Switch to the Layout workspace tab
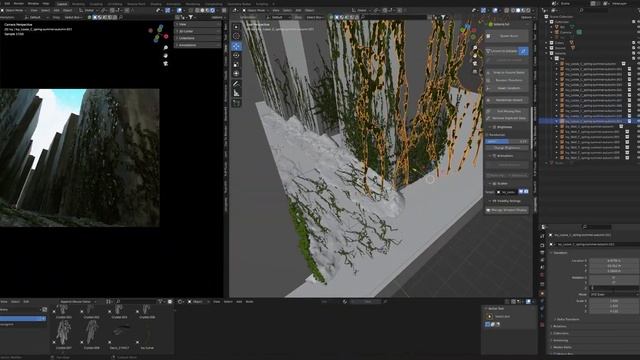 (x=62, y=4)
